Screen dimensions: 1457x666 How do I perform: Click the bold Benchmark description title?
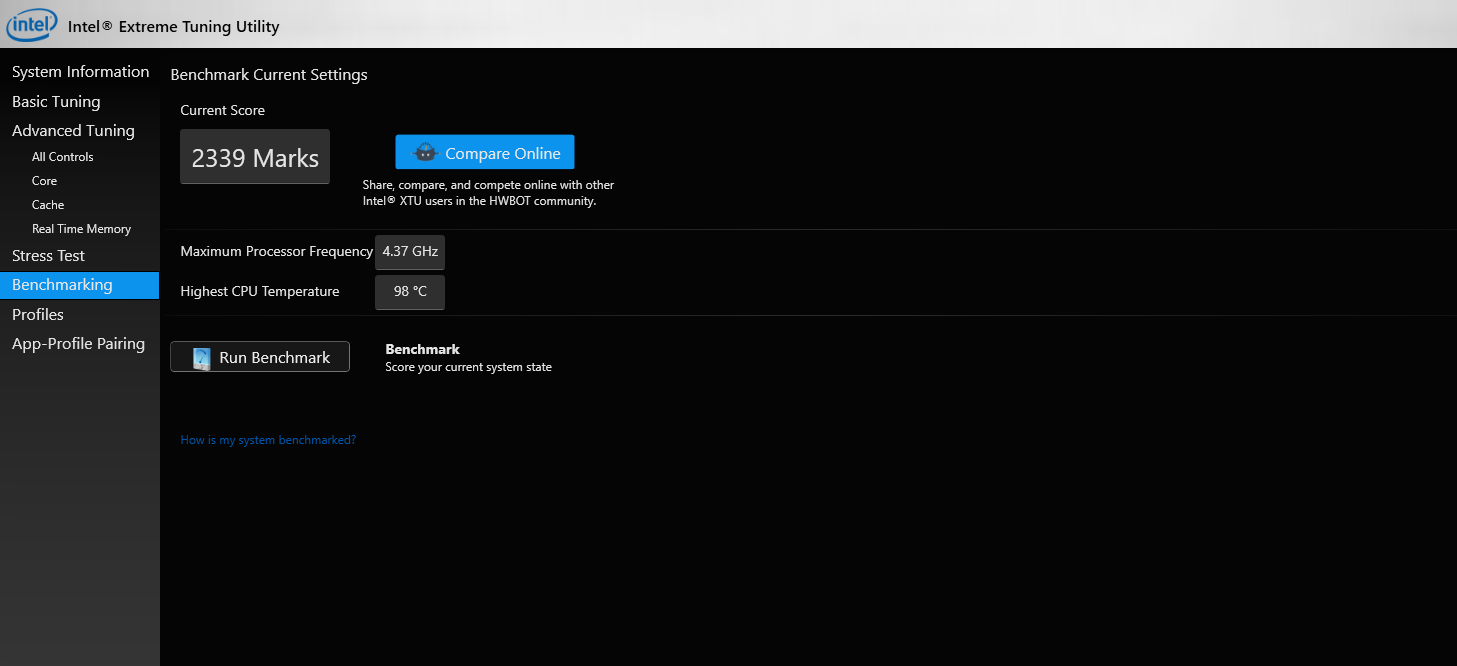423,350
